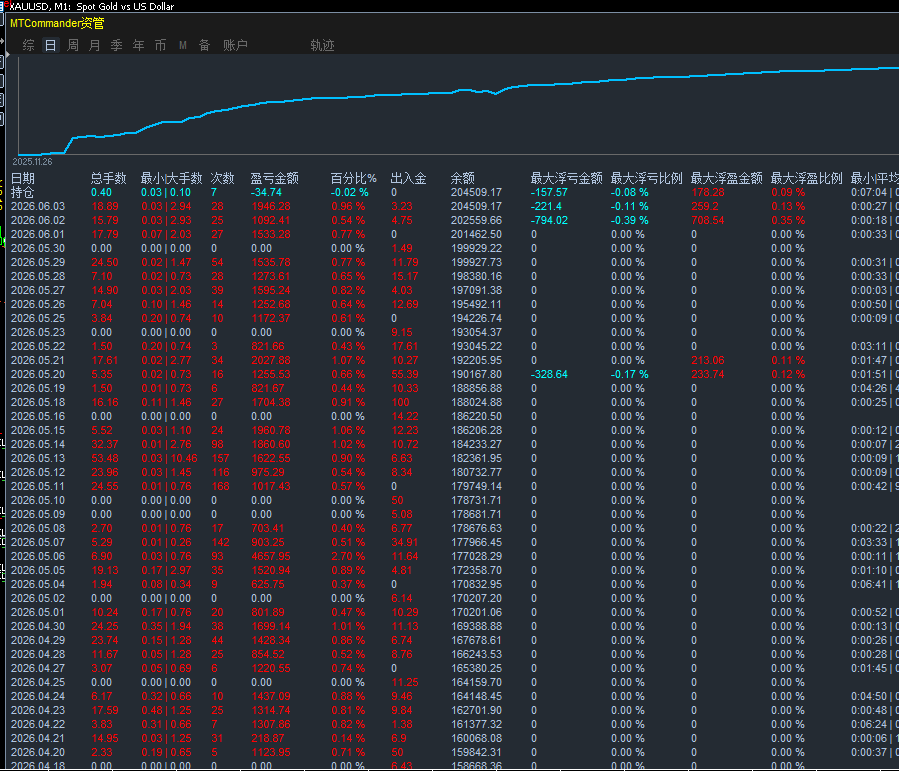Click the 159842.31 balance value
This screenshot has width=899, height=771.
pyautogui.click(x=476, y=753)
